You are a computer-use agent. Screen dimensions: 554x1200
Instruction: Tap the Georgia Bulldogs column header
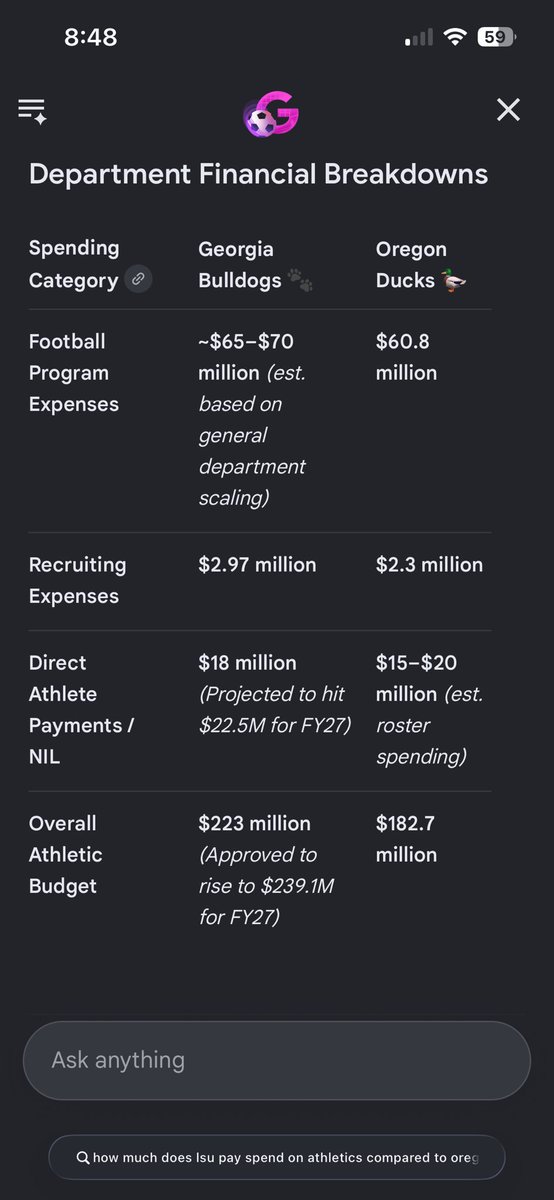pyautogui.click(x=240, y=265)
